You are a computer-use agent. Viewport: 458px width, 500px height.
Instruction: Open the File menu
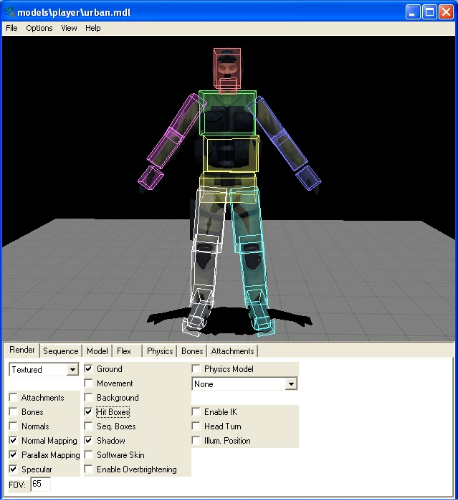click(11, 28)
